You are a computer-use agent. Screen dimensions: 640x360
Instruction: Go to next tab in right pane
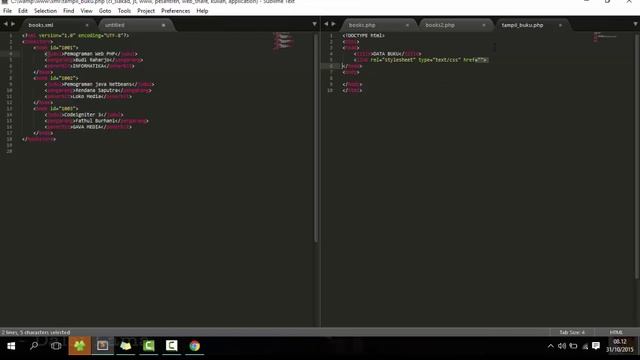click(x=333, y=24)
